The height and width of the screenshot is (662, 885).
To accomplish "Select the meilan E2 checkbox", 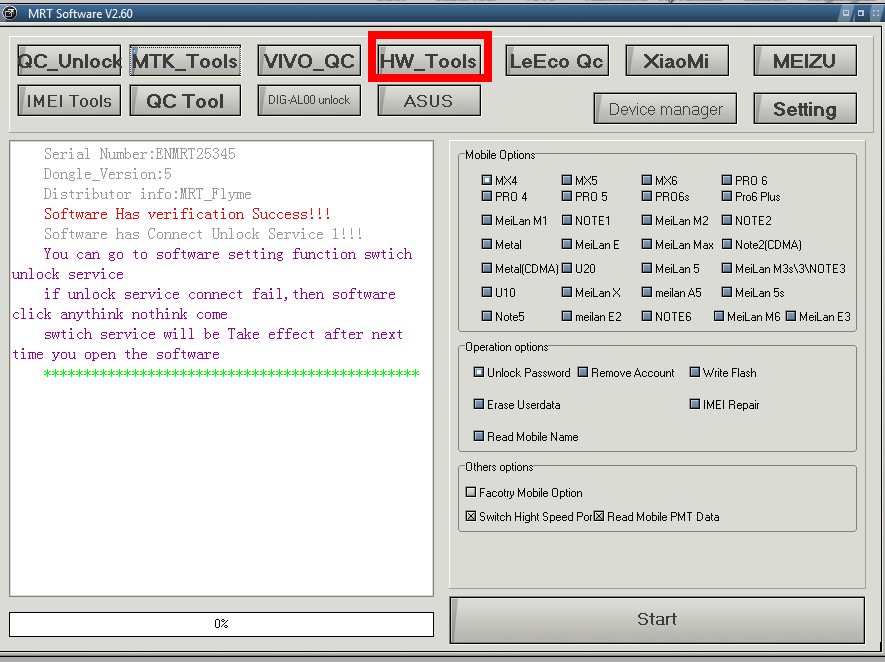I will [567, 316].
